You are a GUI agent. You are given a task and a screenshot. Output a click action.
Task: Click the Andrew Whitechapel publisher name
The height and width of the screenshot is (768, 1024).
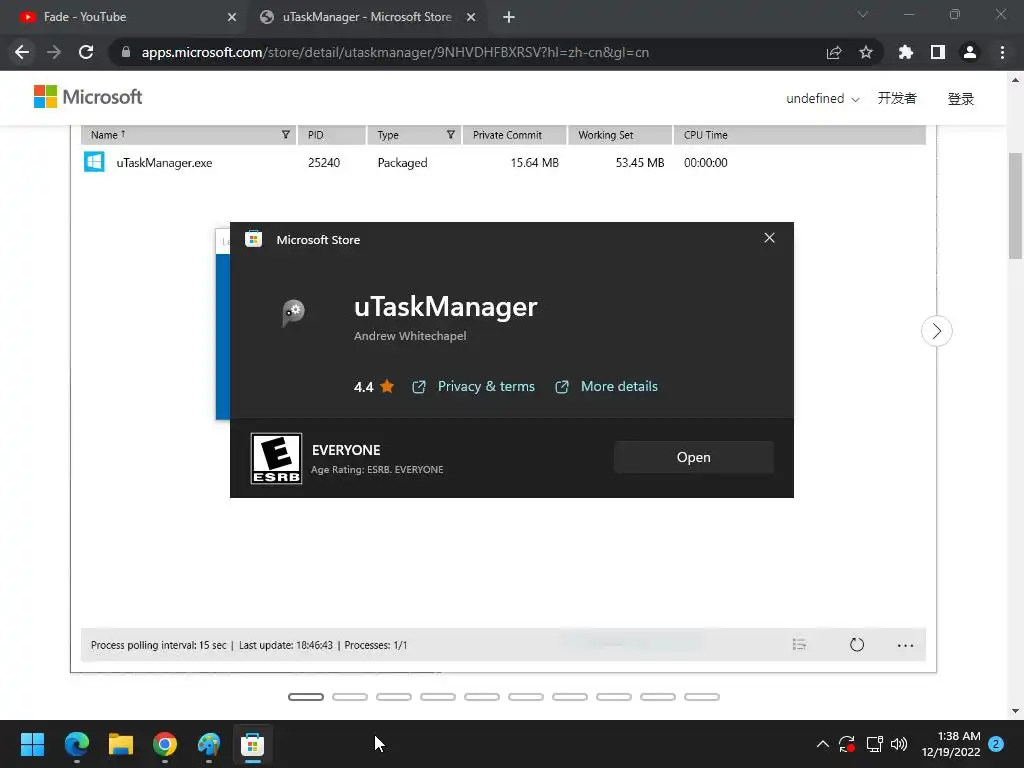pos(410,336)
